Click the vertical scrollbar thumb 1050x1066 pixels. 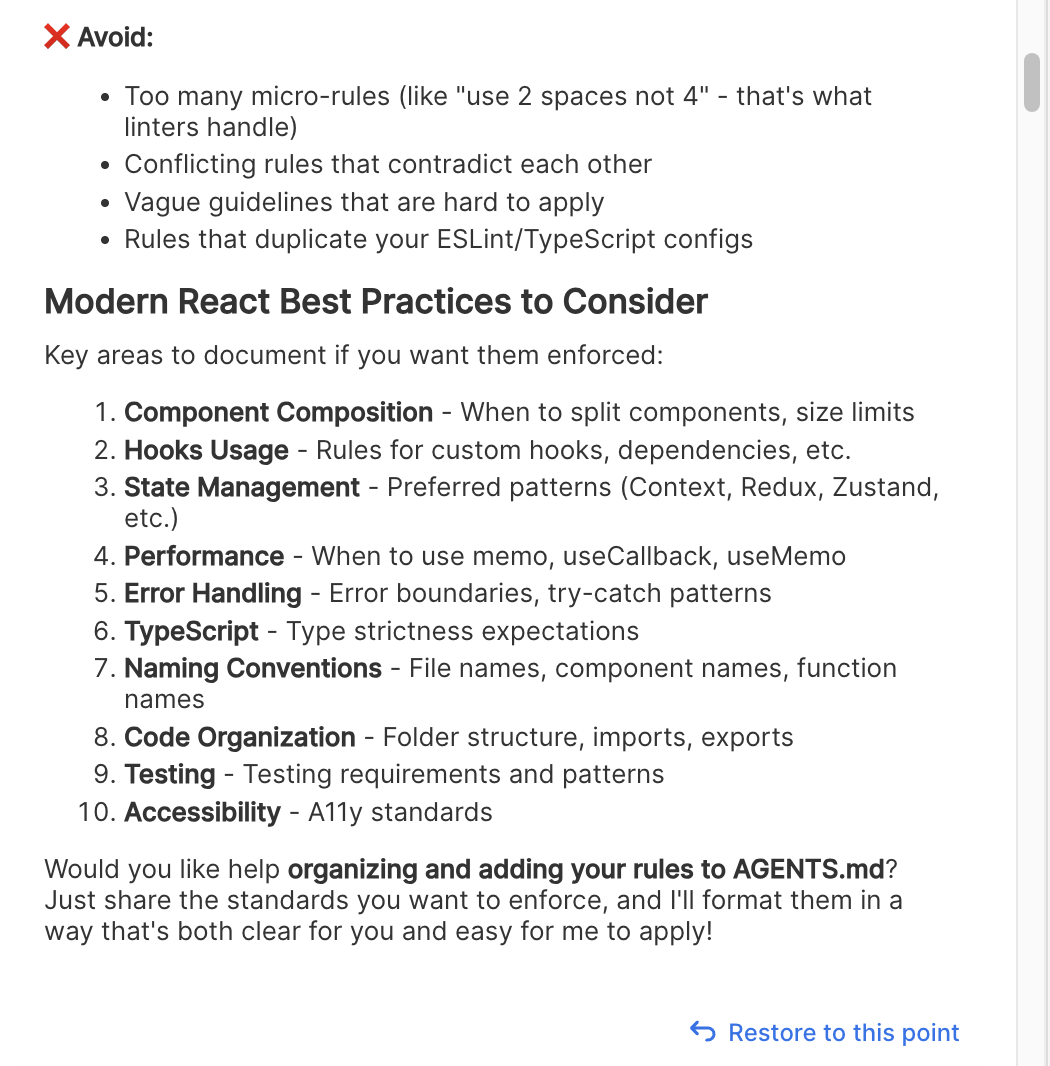pos(1032,83)
